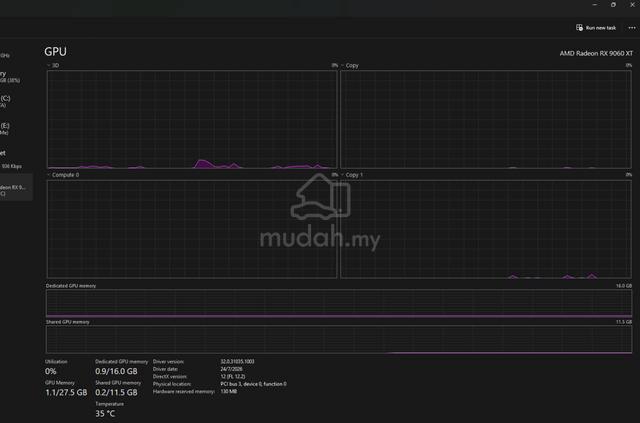Click the Copy 1 usage graph
Image resolution: width=640 pixels, height=423 pixels.
[x=486, y=229]
